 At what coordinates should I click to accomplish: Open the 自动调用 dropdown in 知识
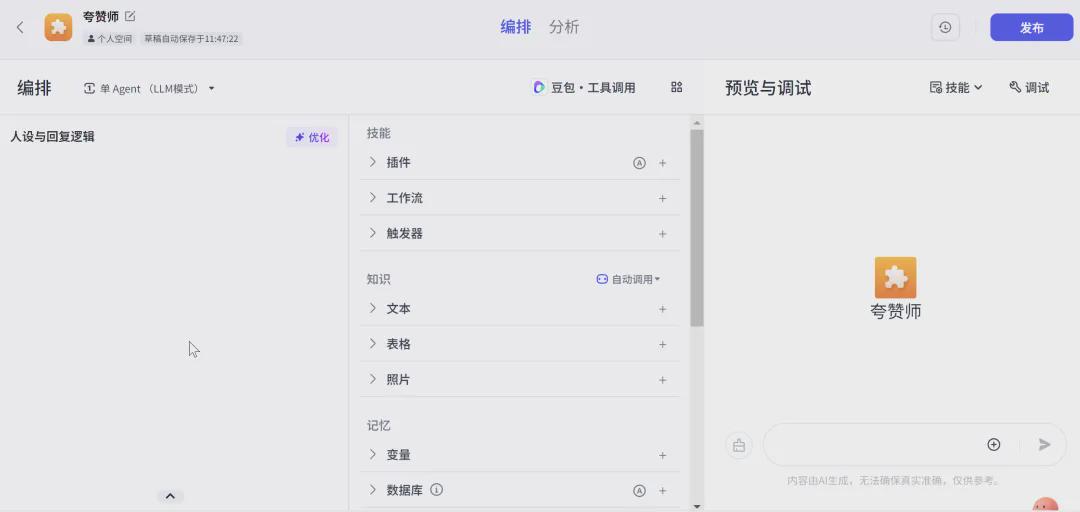coord(628,279)
